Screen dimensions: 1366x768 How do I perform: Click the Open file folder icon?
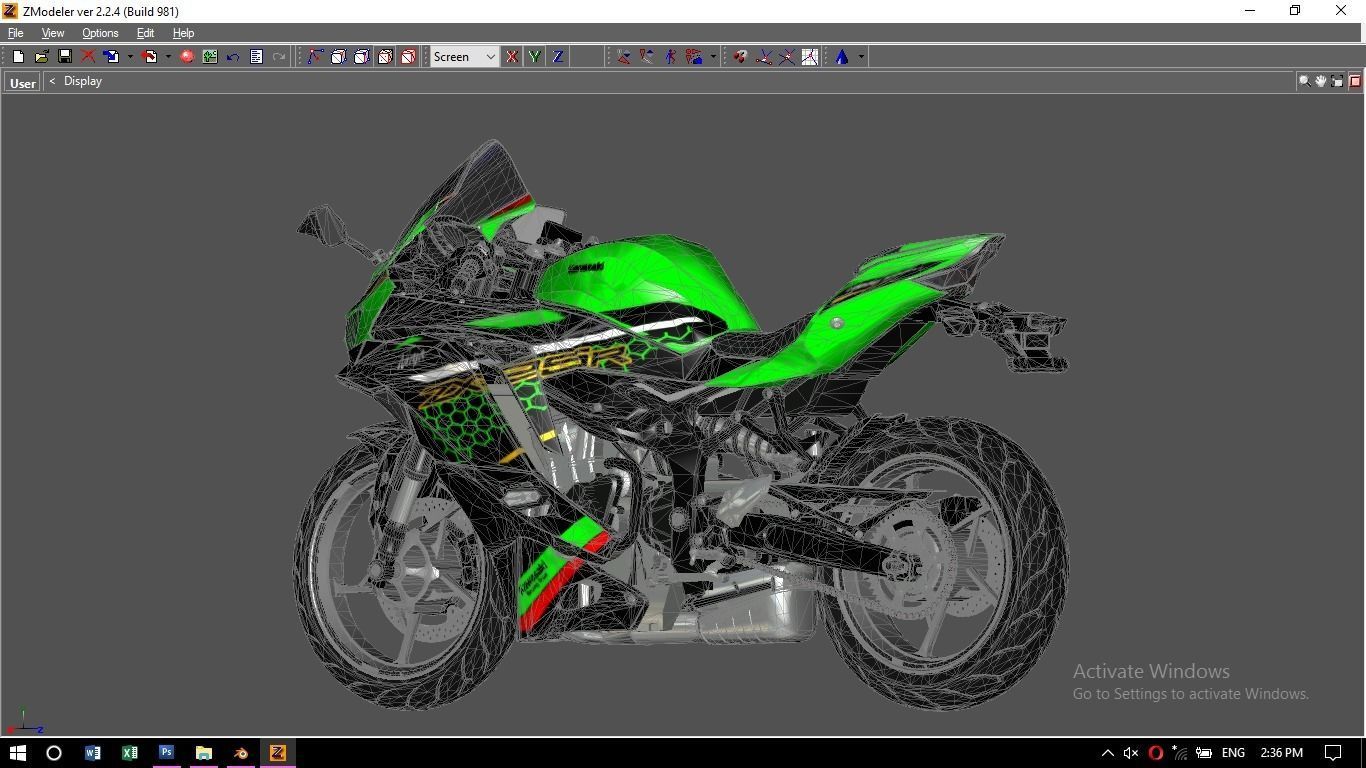(42, 57)
